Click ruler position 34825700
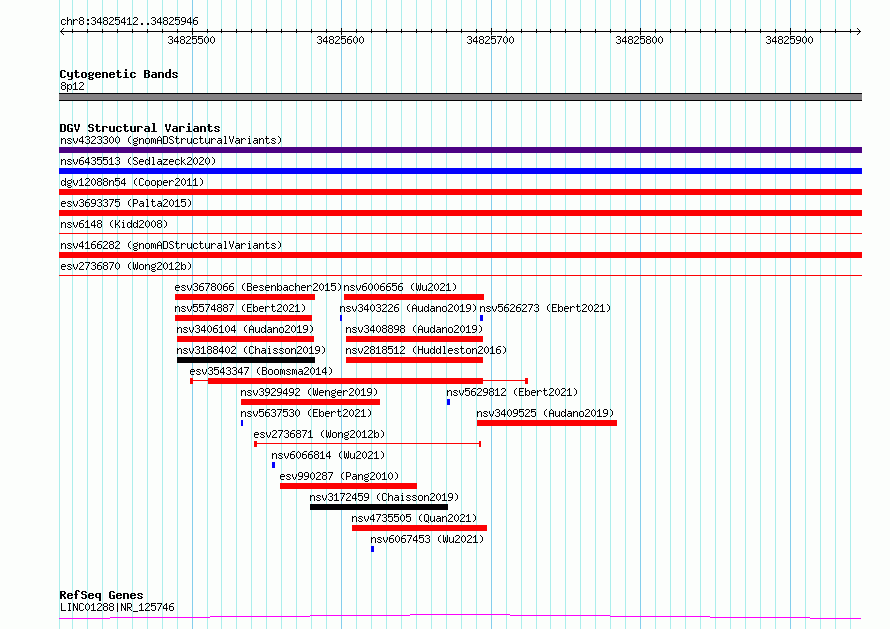890x629 pixels. tap(490, 40)
